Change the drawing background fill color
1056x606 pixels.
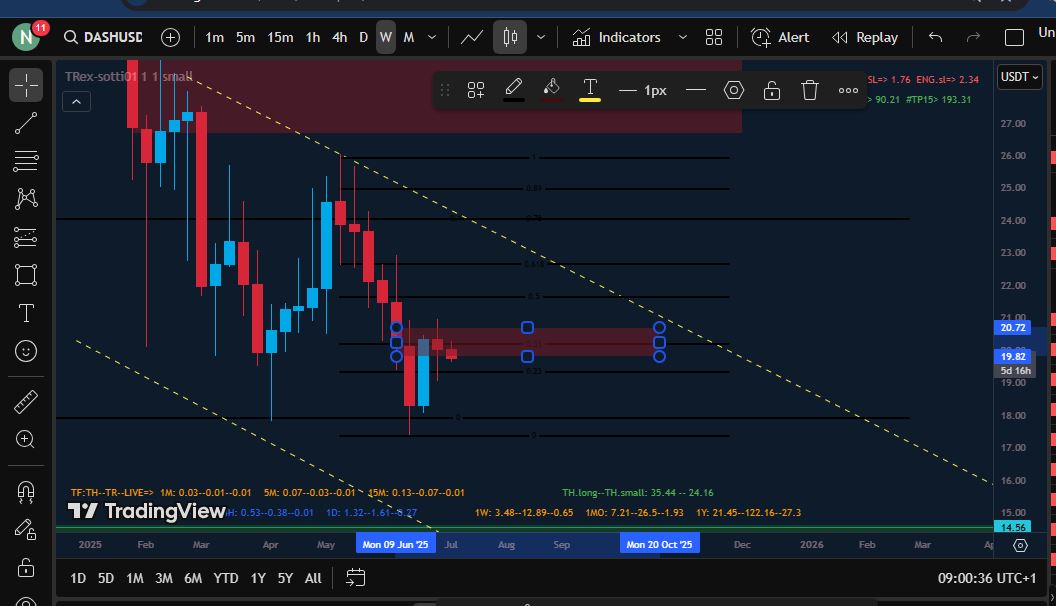click(552, 90)
